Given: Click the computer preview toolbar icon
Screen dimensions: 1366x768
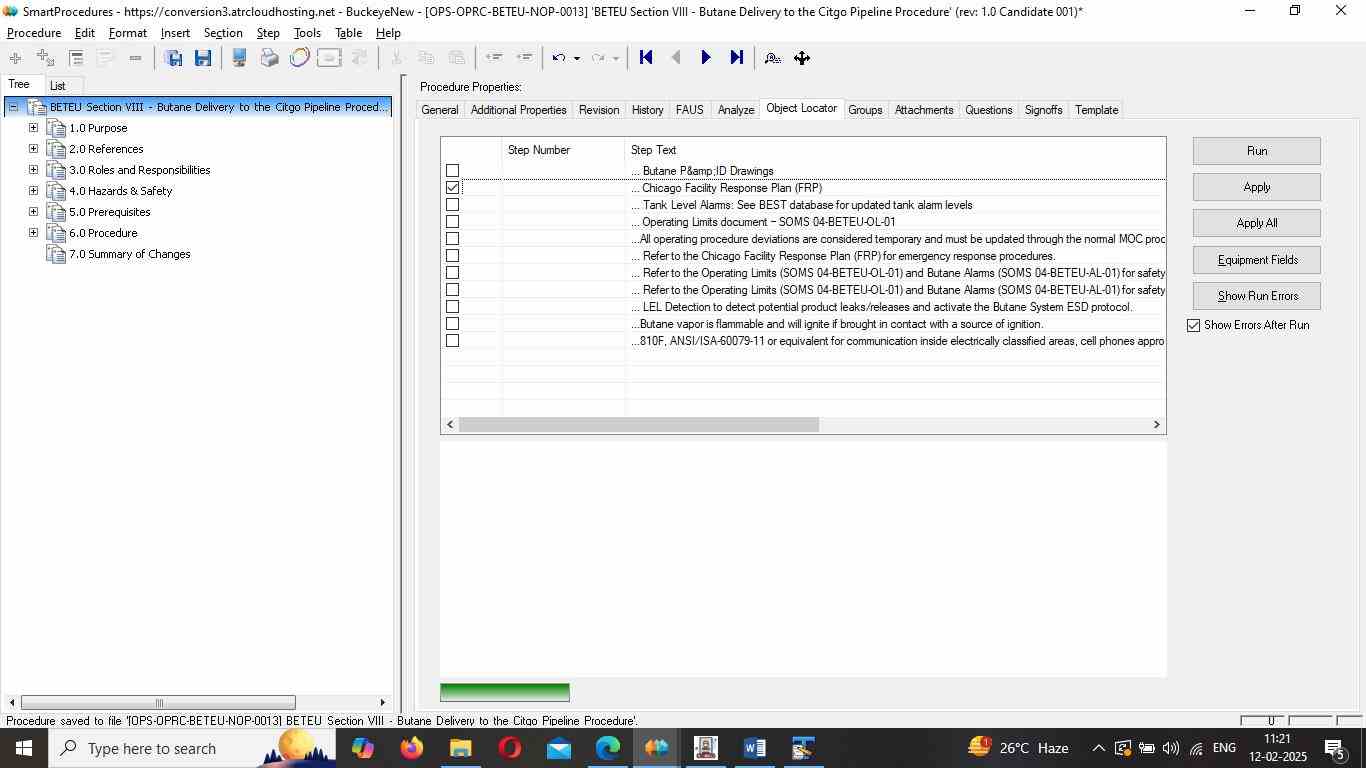Looking at the screenshot, I should (239, 58).
